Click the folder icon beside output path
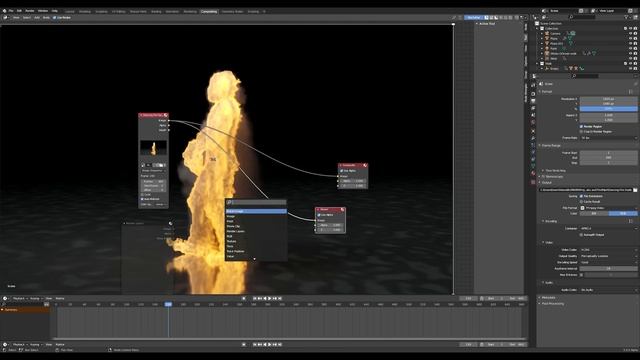Image resolution: width=640 pixels, height=360 pixels. pos(635,190)
